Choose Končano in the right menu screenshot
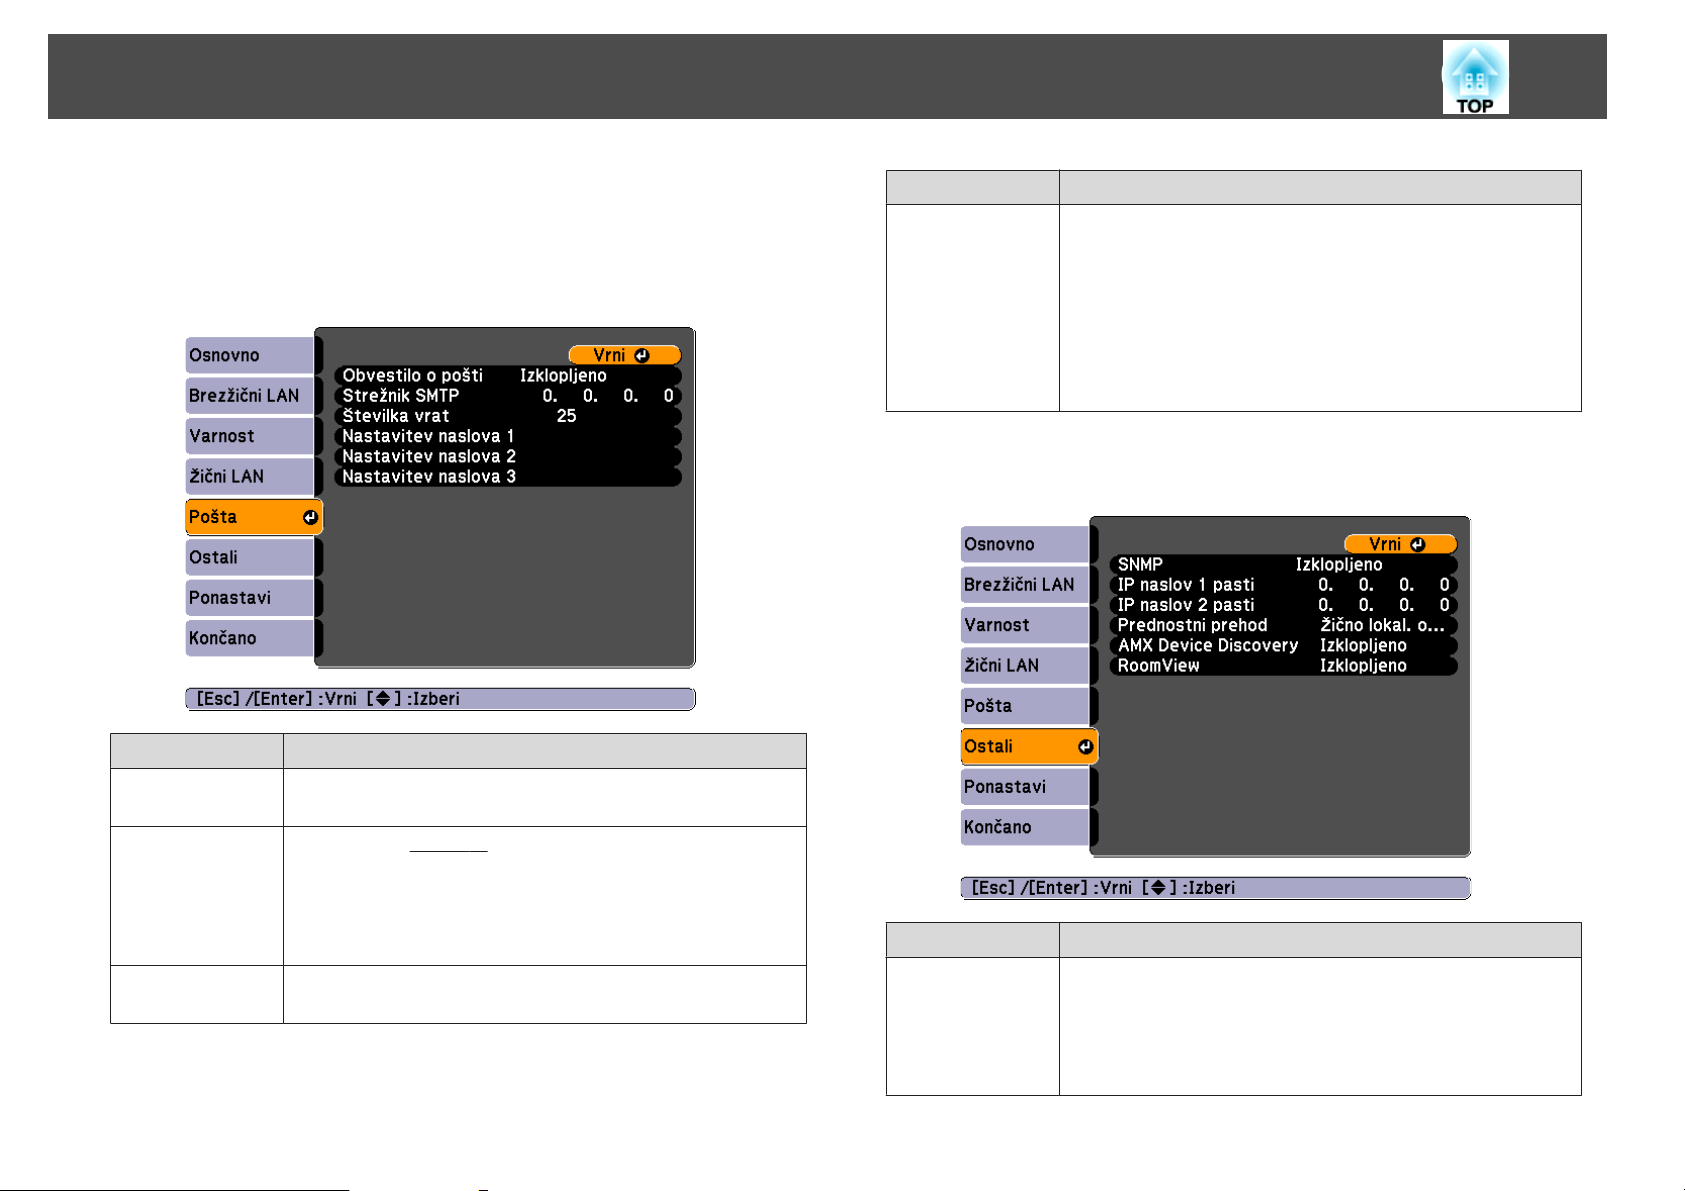 pyautogui.click(x=1025, y=827)
